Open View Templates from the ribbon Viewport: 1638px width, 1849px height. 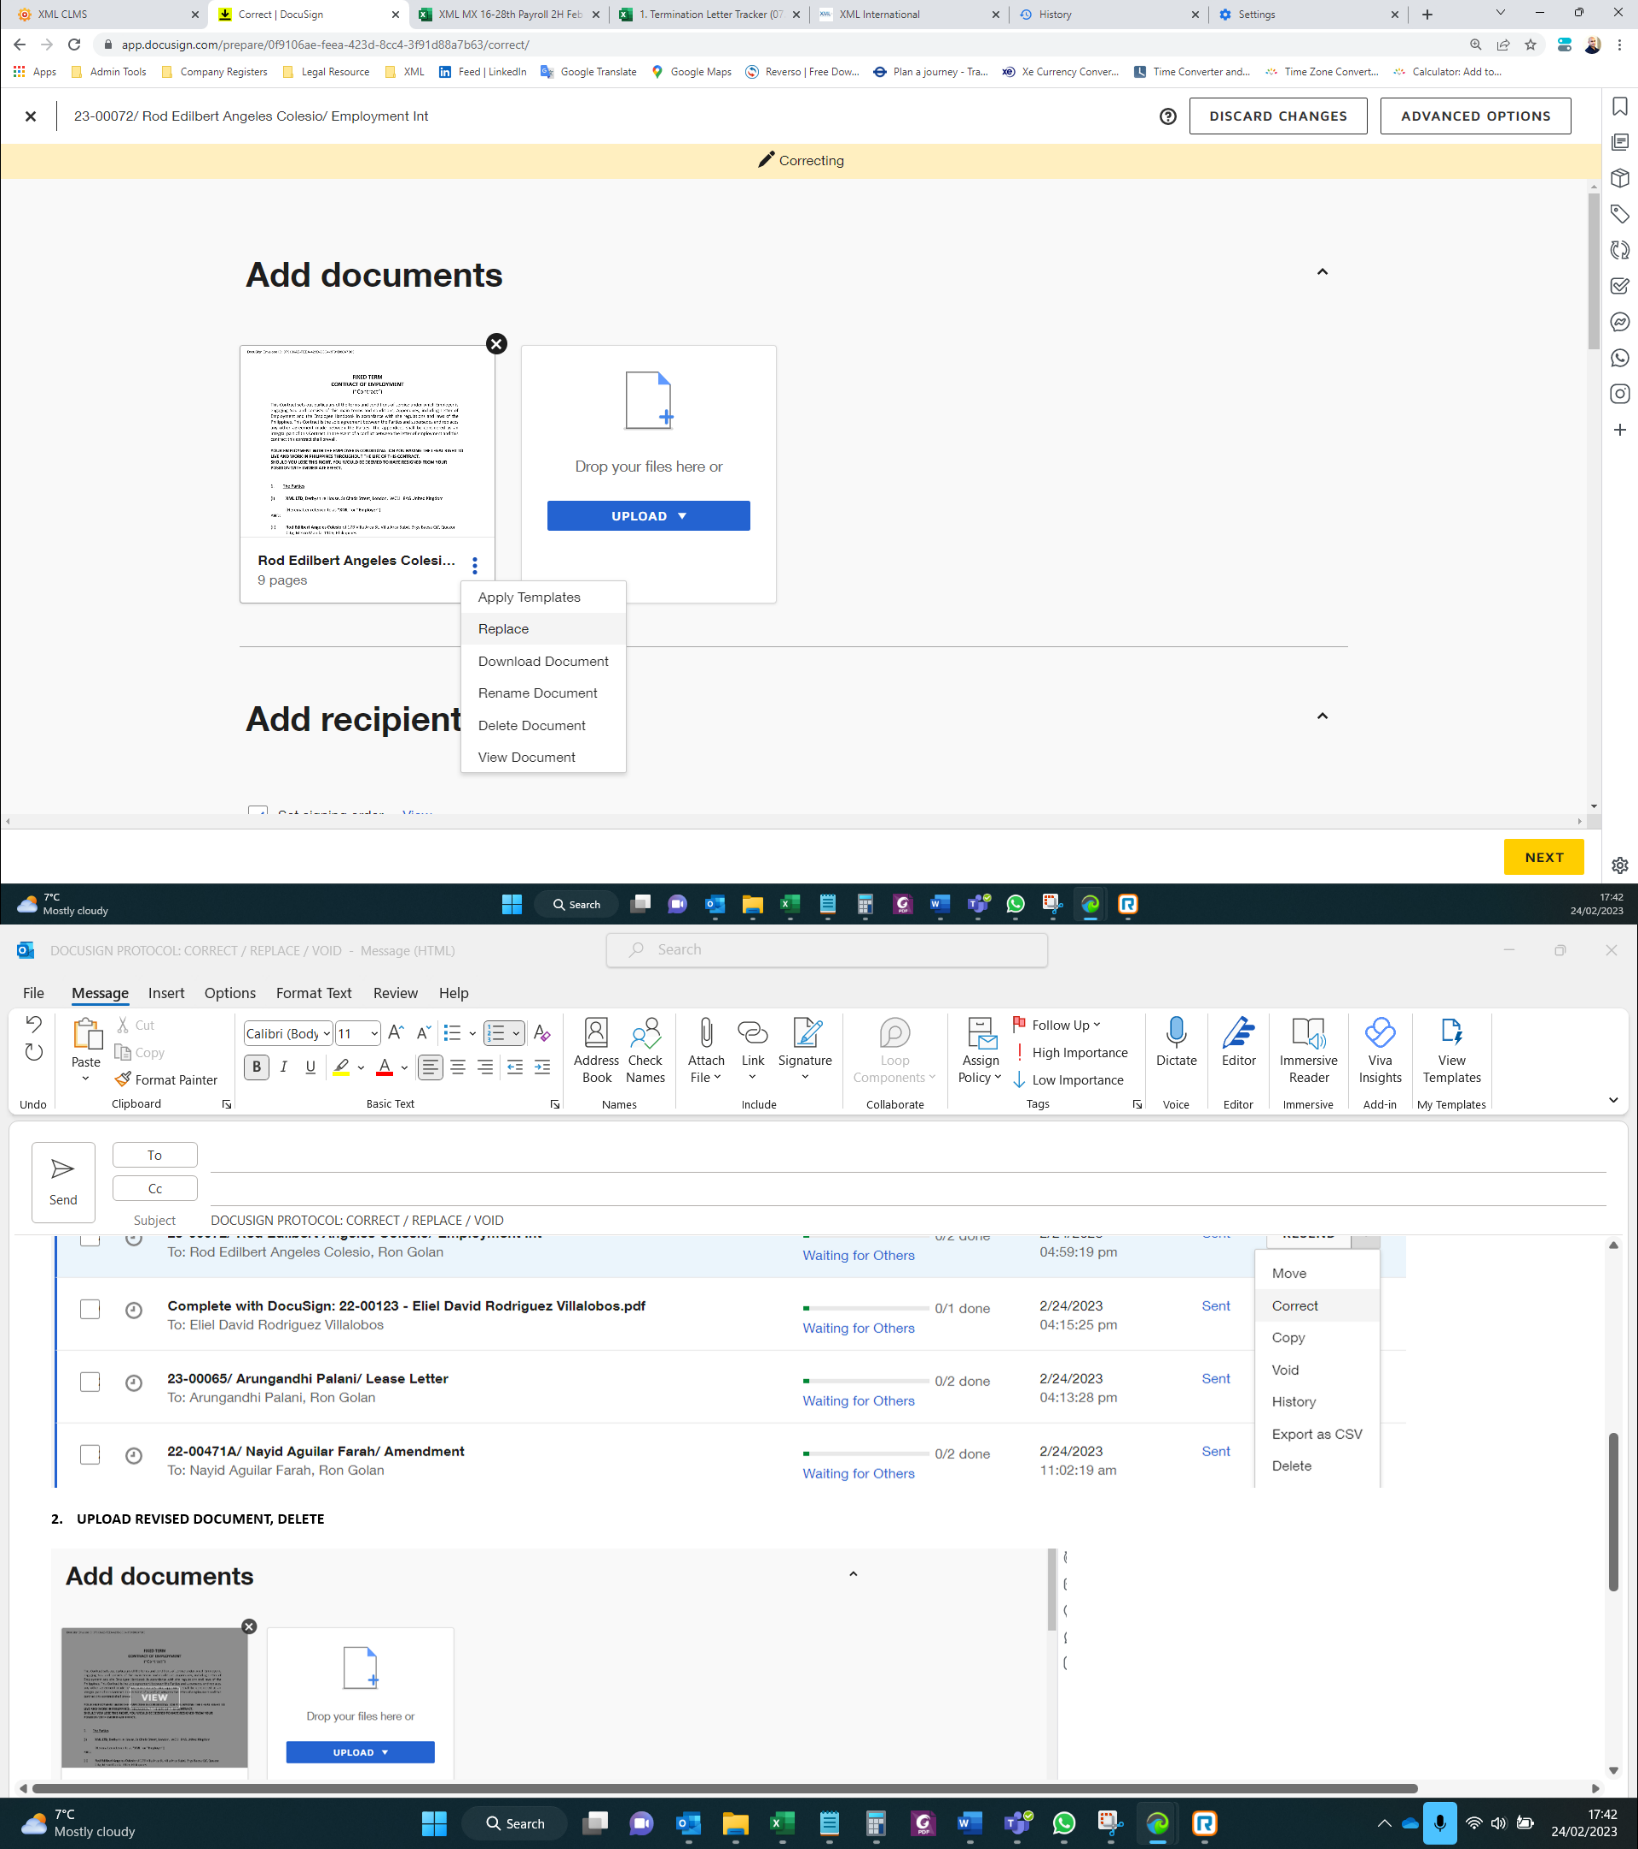(x=1451, y=1046)
